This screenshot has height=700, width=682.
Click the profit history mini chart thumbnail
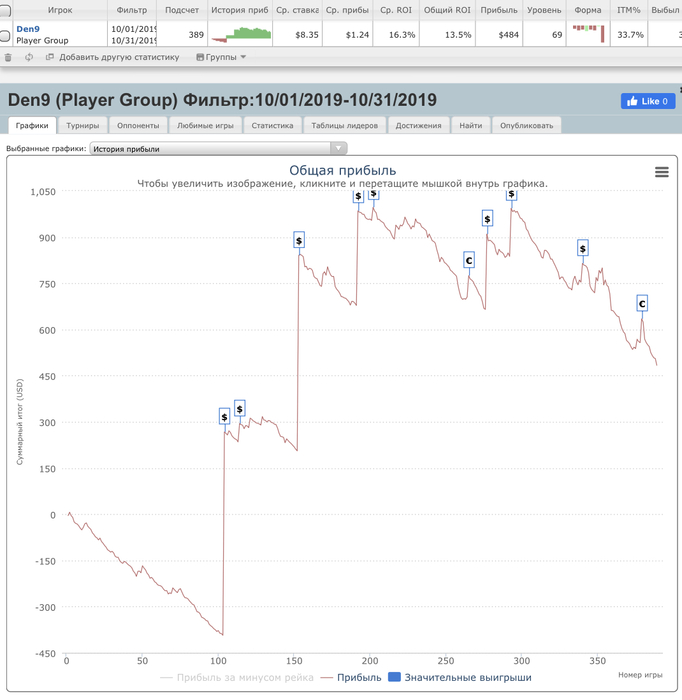[x=241, y=34]
